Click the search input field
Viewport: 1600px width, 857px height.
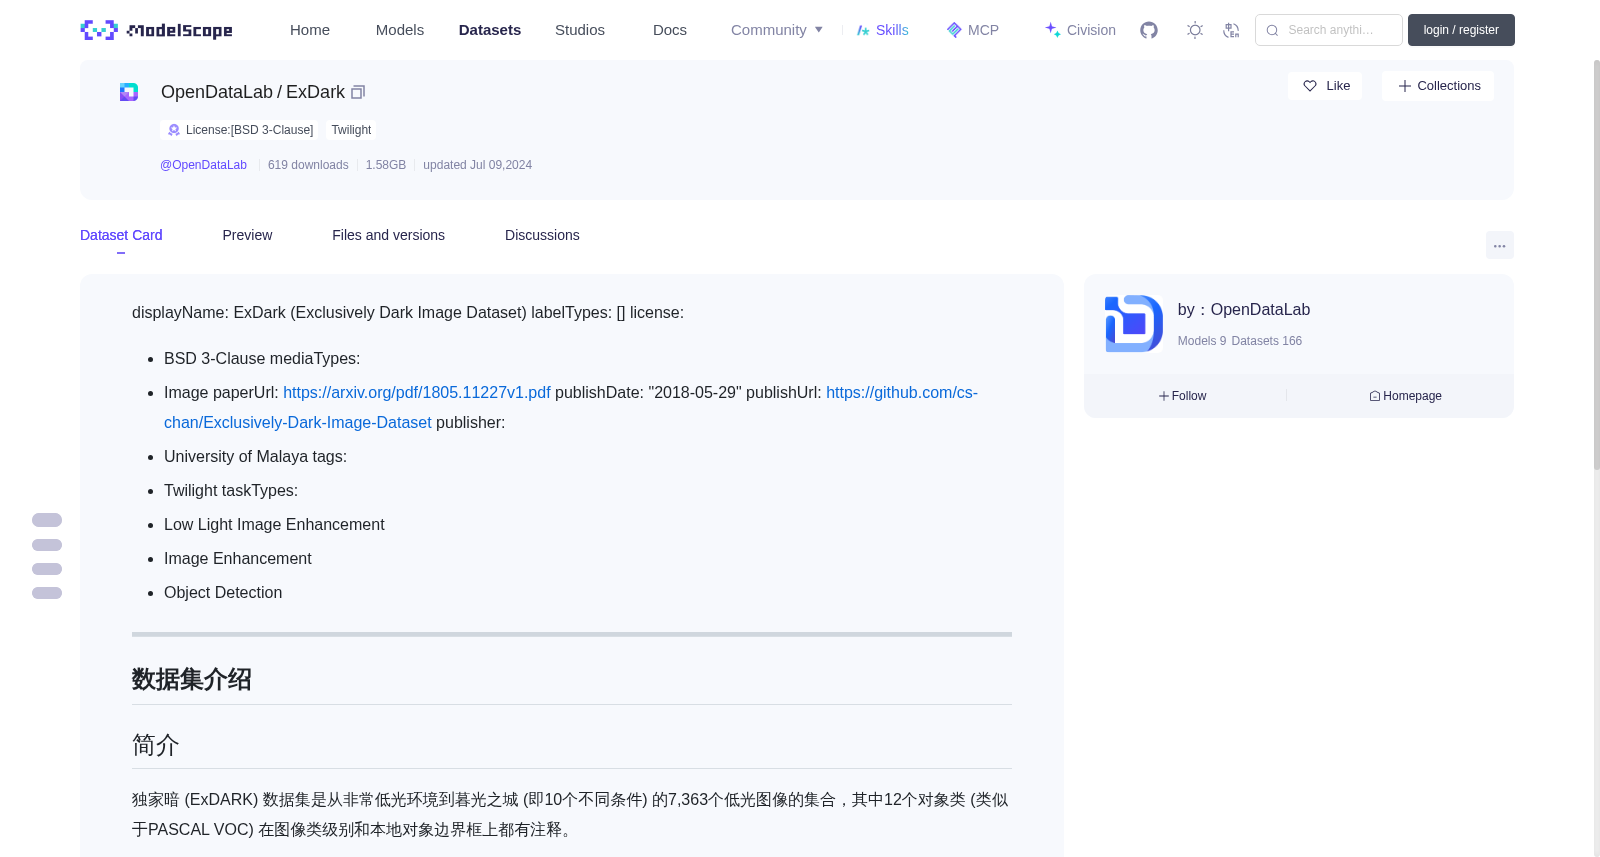pyautogui.click(x=1329, y=30)
